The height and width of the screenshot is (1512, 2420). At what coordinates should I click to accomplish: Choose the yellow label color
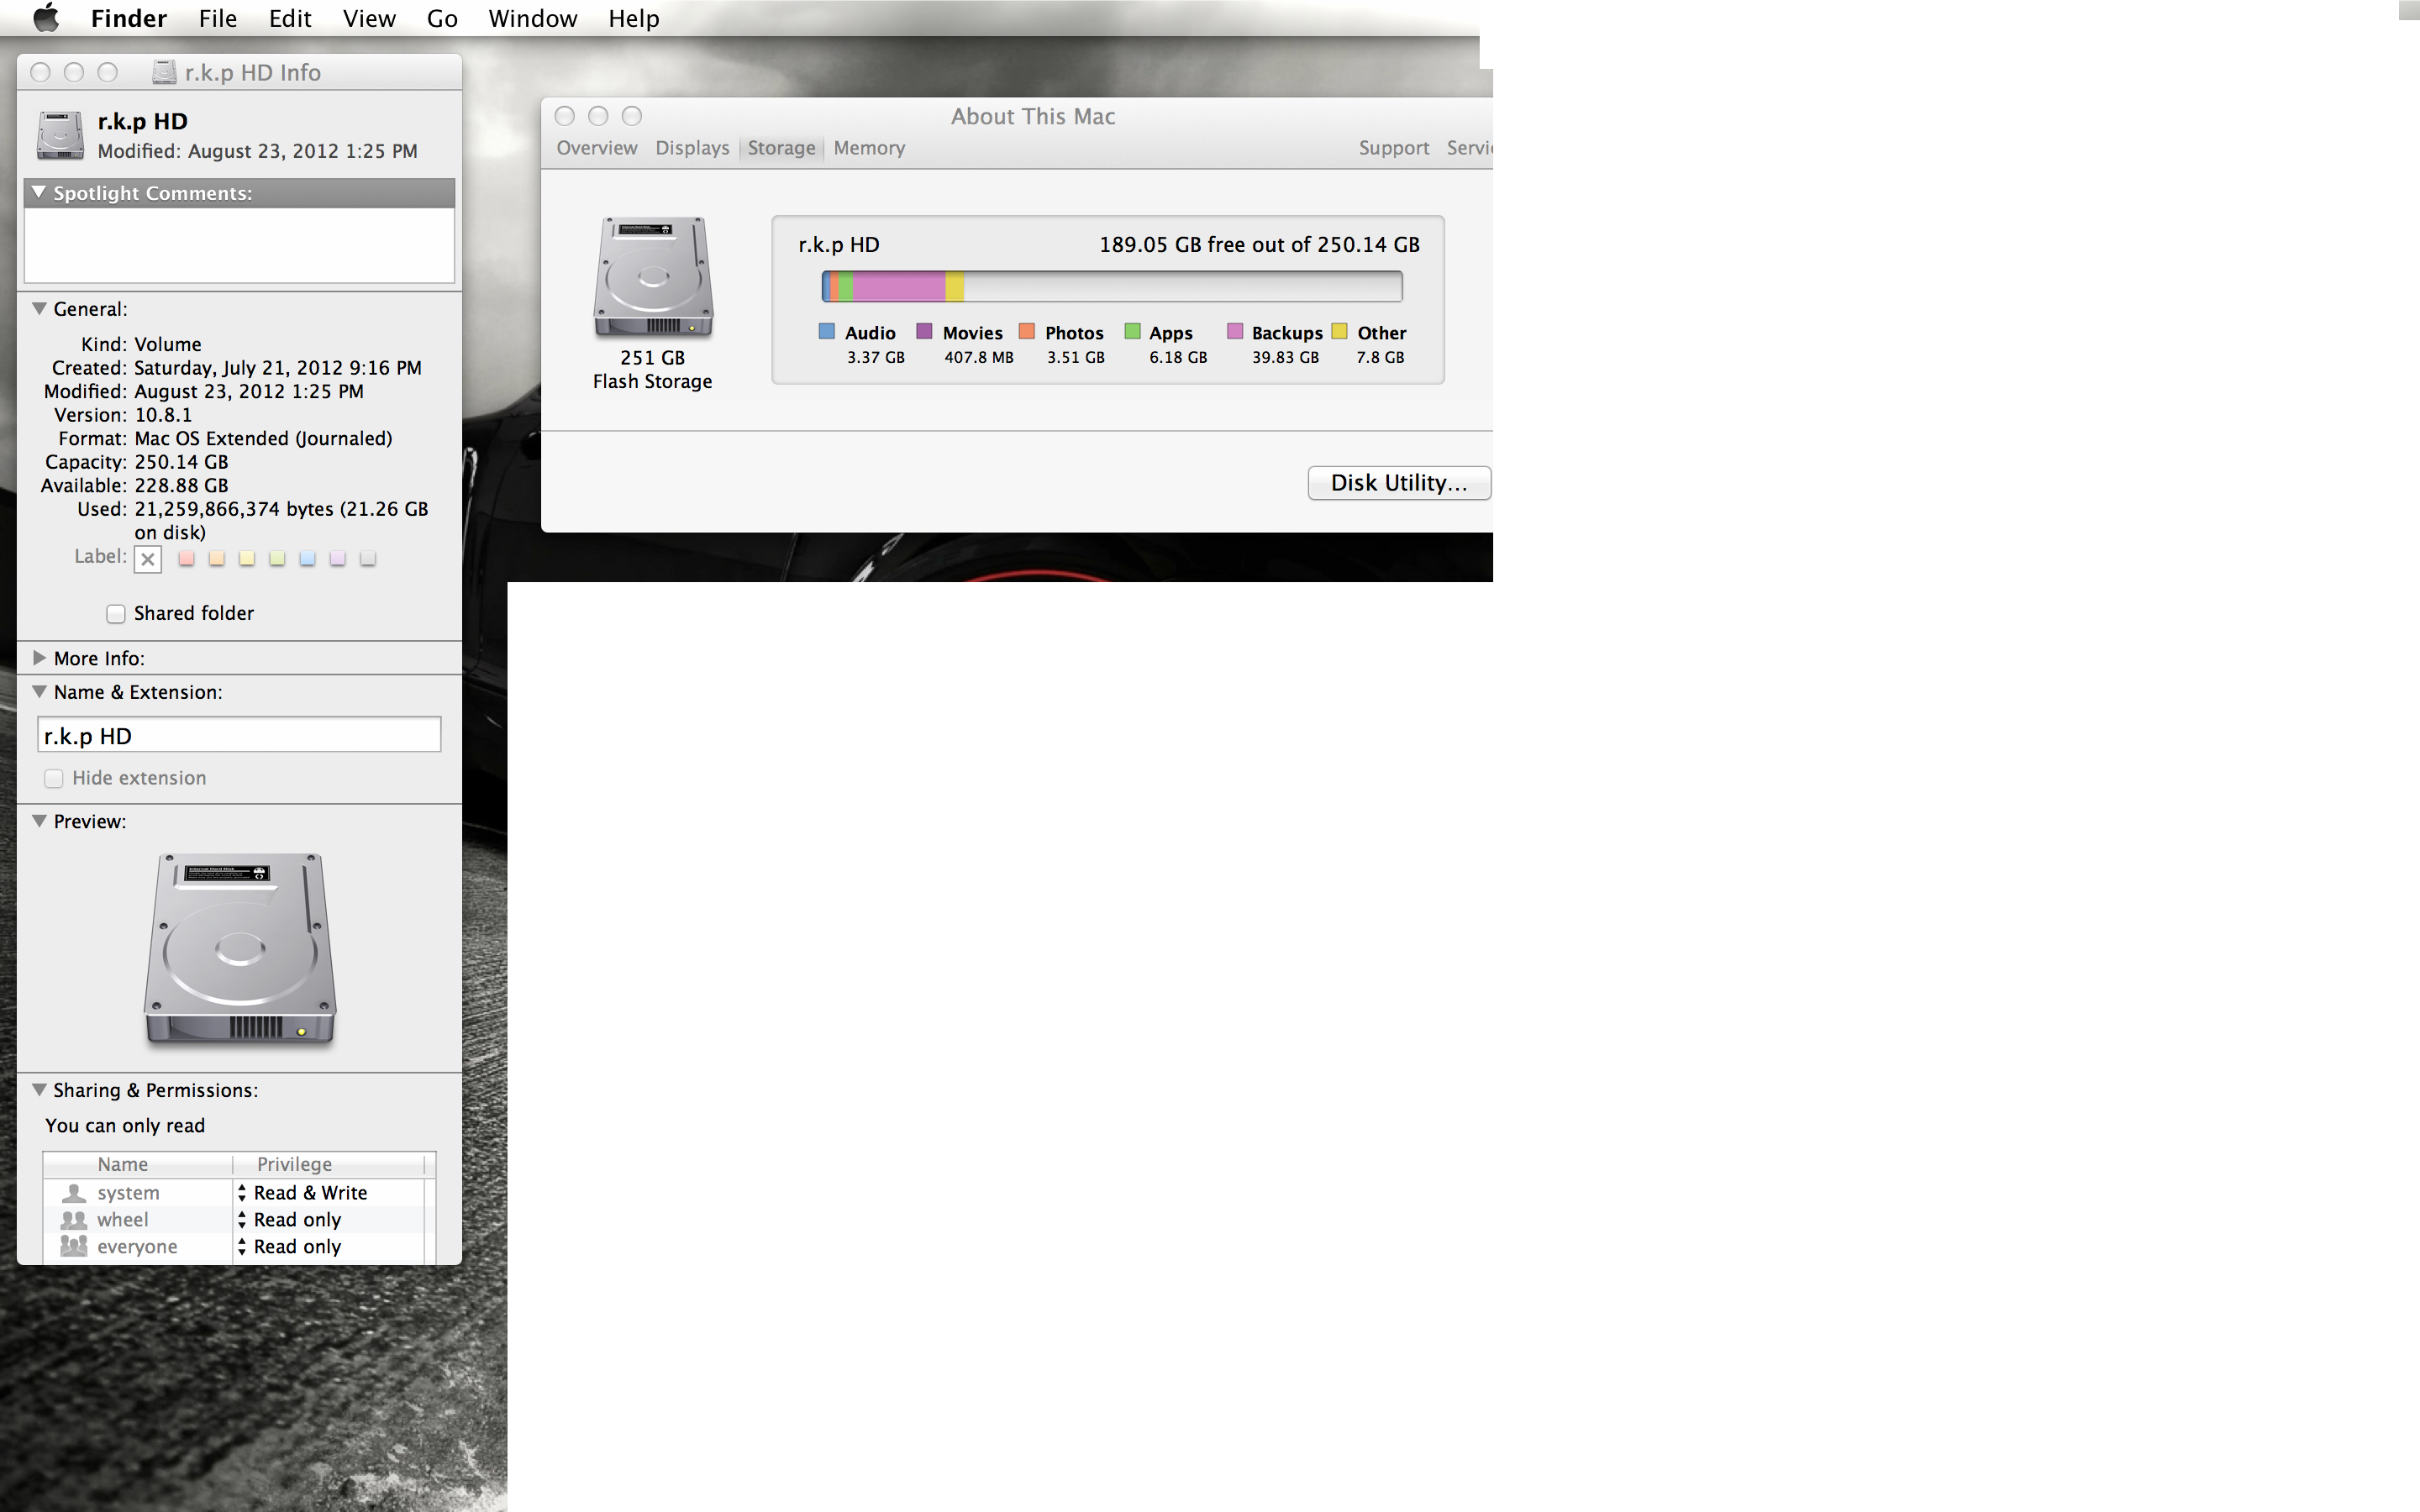(247, 558)
